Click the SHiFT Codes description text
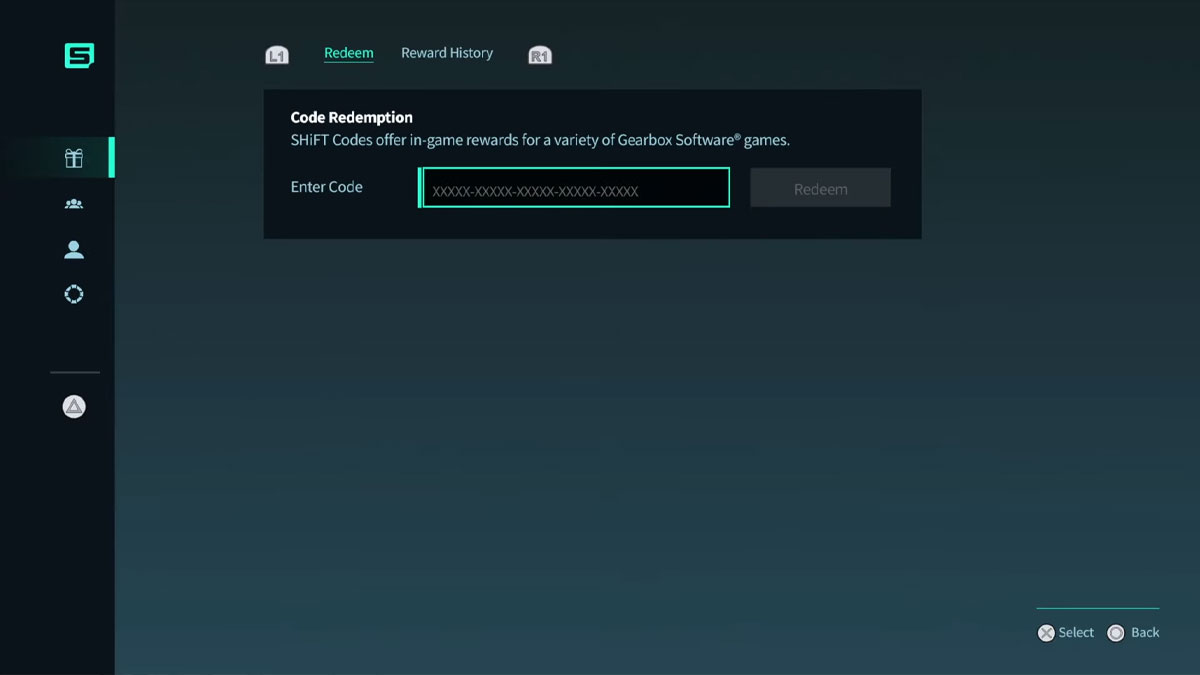Screen dimensions: 1200x675 tap(540, 140)
